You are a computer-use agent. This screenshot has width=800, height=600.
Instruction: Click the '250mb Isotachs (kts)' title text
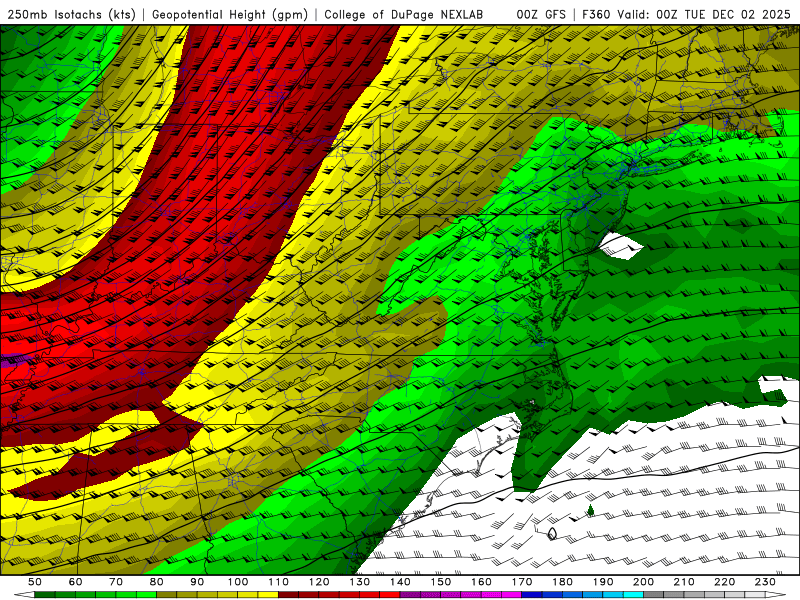71,15
